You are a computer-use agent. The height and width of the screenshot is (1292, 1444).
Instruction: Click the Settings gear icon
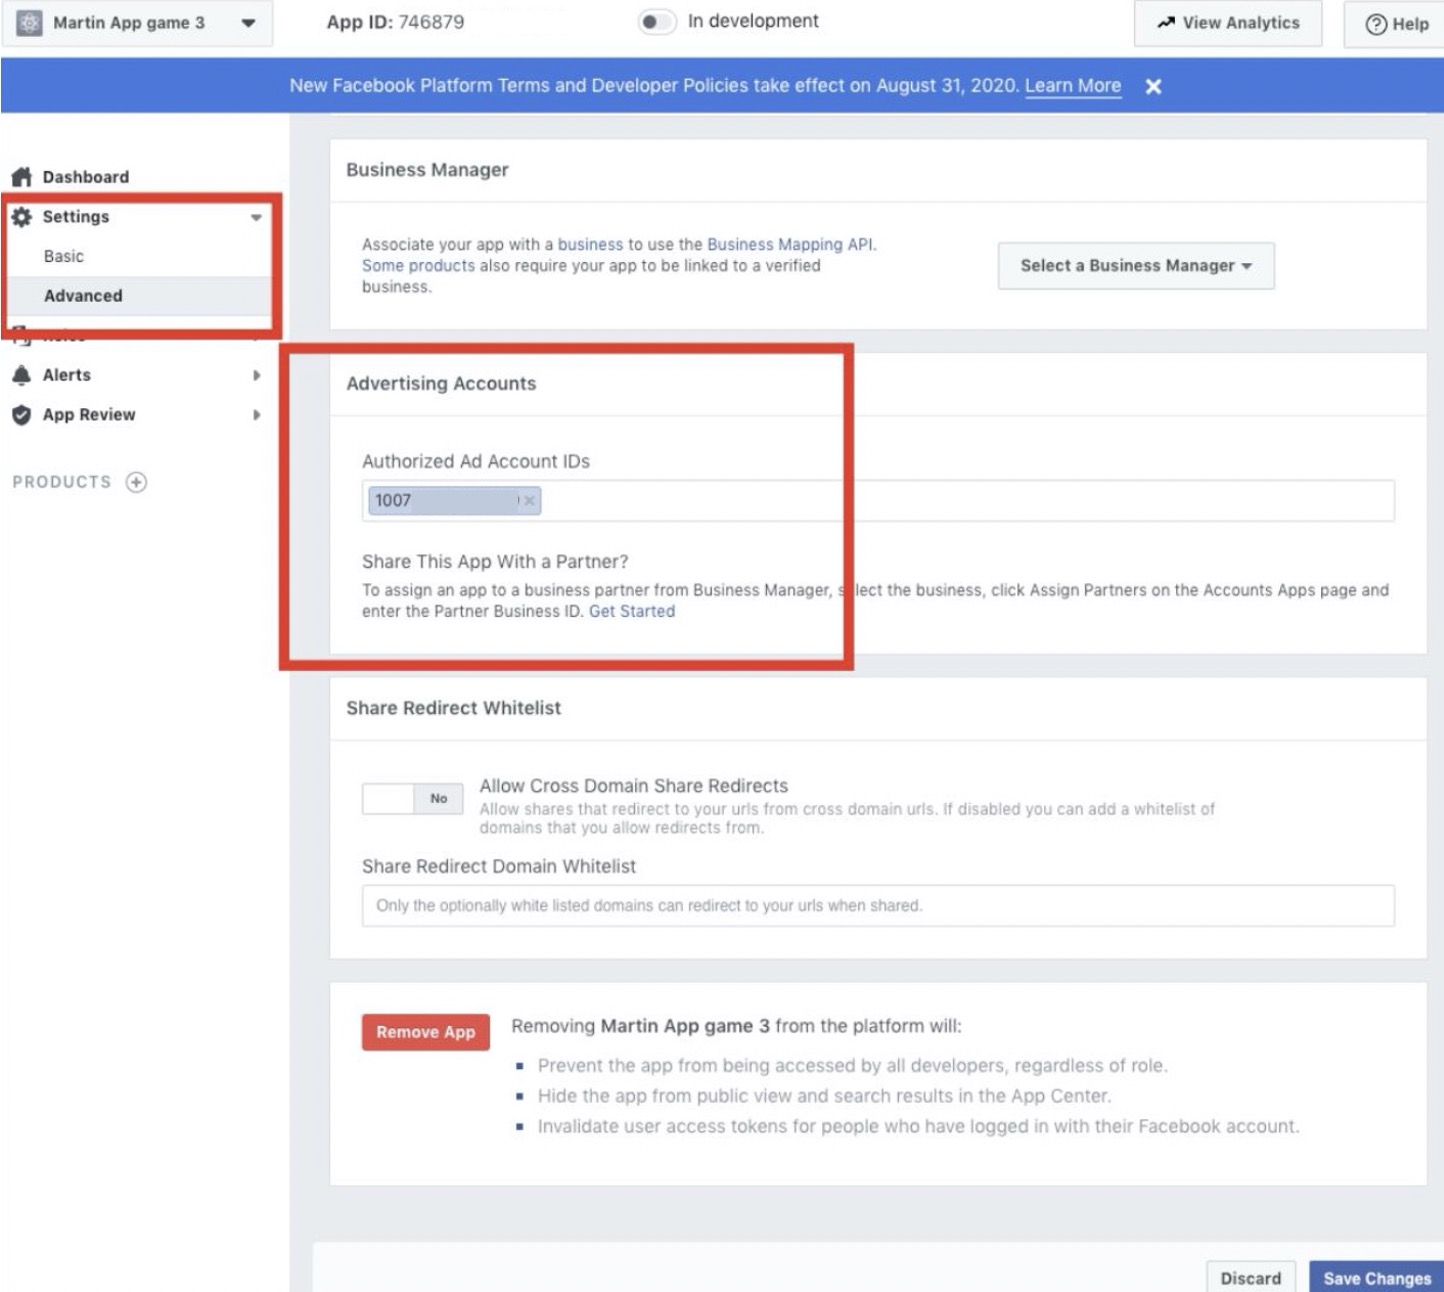pos(22,217)
